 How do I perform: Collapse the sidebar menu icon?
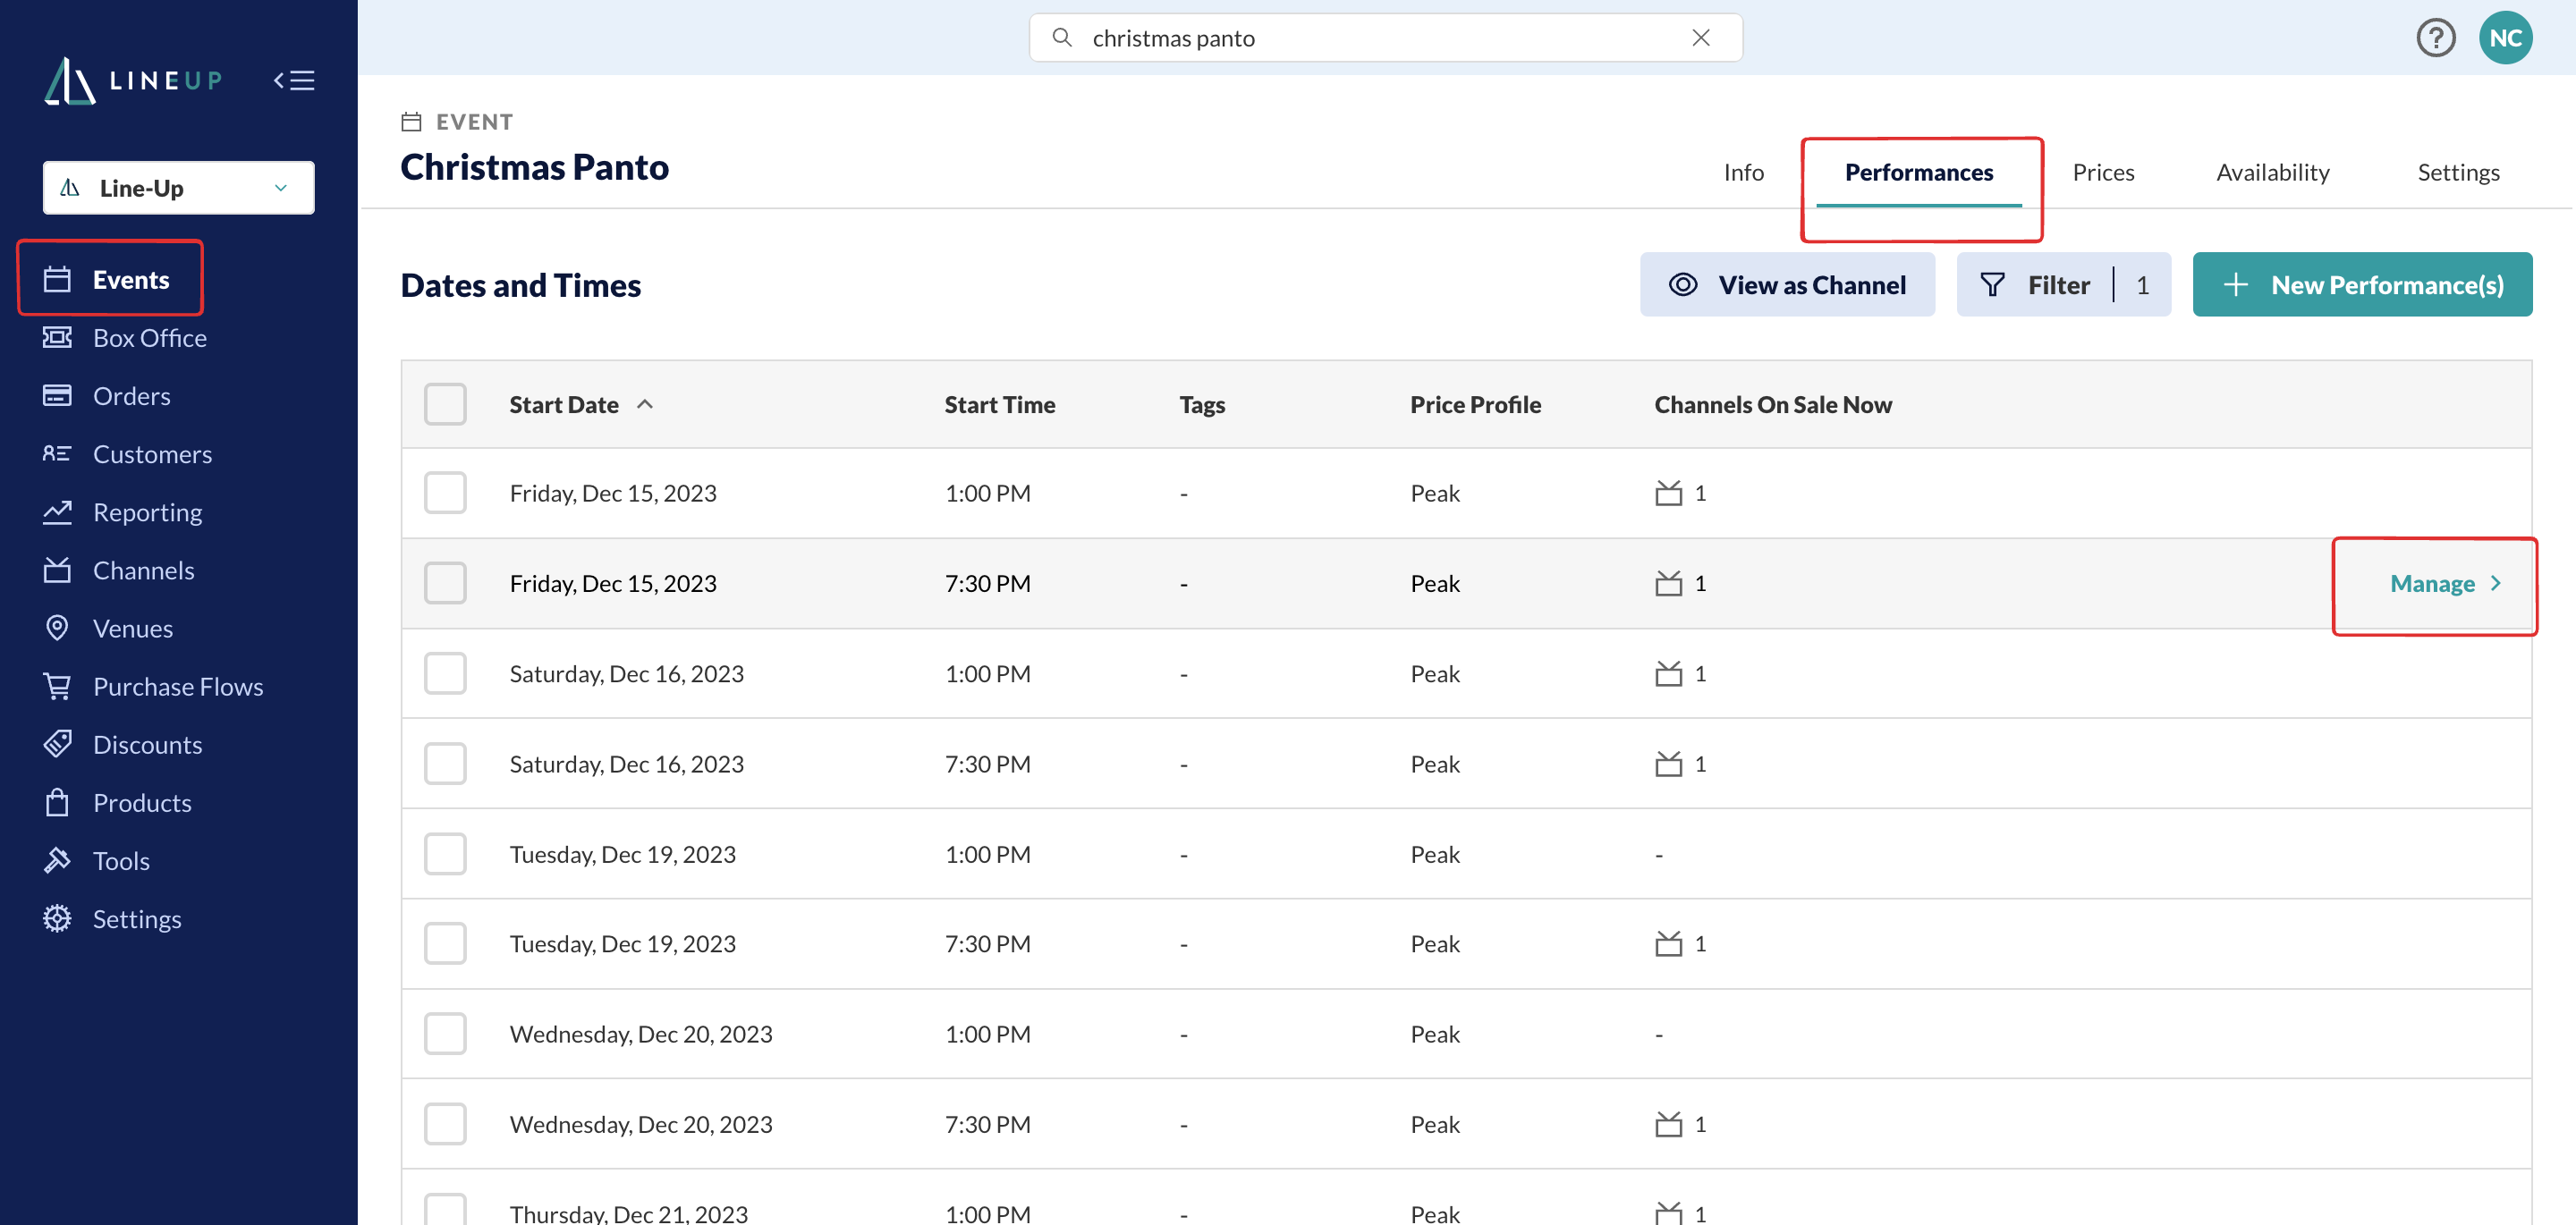(294, 80)
